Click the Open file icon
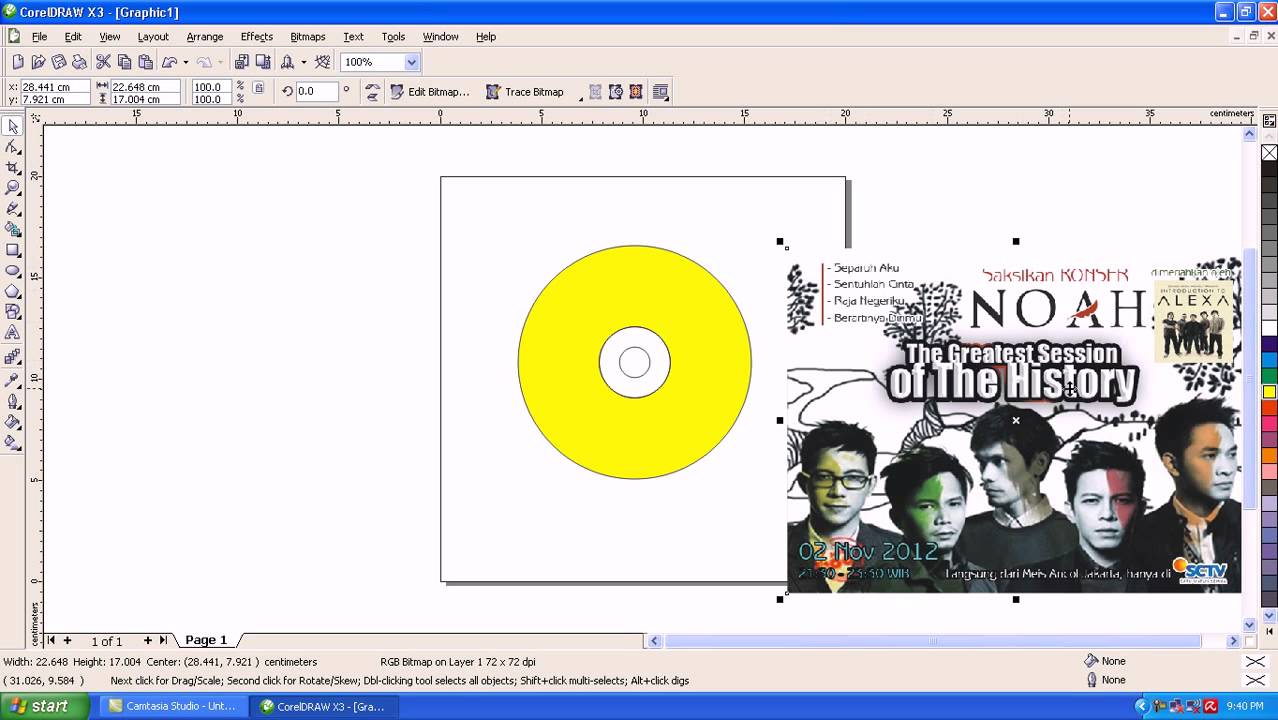 (x=38, y=62)
